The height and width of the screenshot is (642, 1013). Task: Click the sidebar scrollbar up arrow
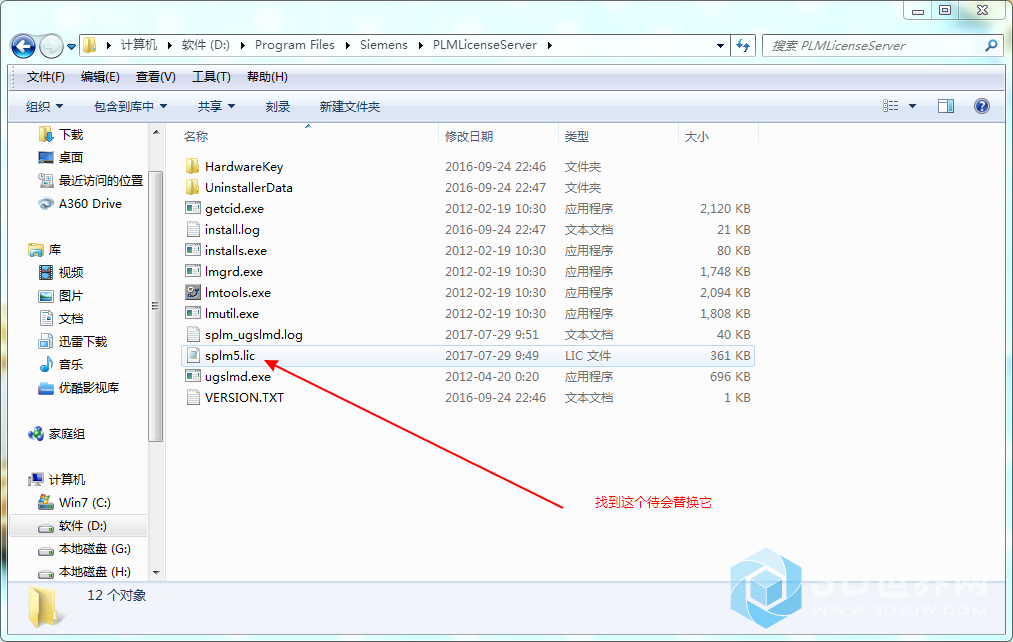click(156, 132)
